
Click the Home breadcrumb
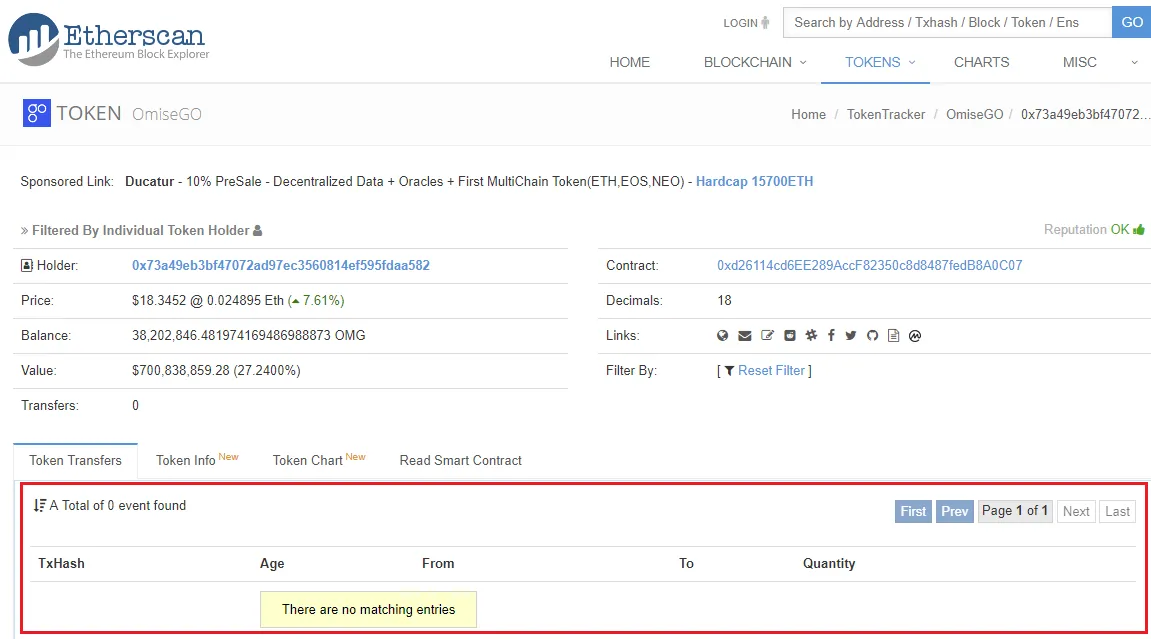click(x=808, y=114)
